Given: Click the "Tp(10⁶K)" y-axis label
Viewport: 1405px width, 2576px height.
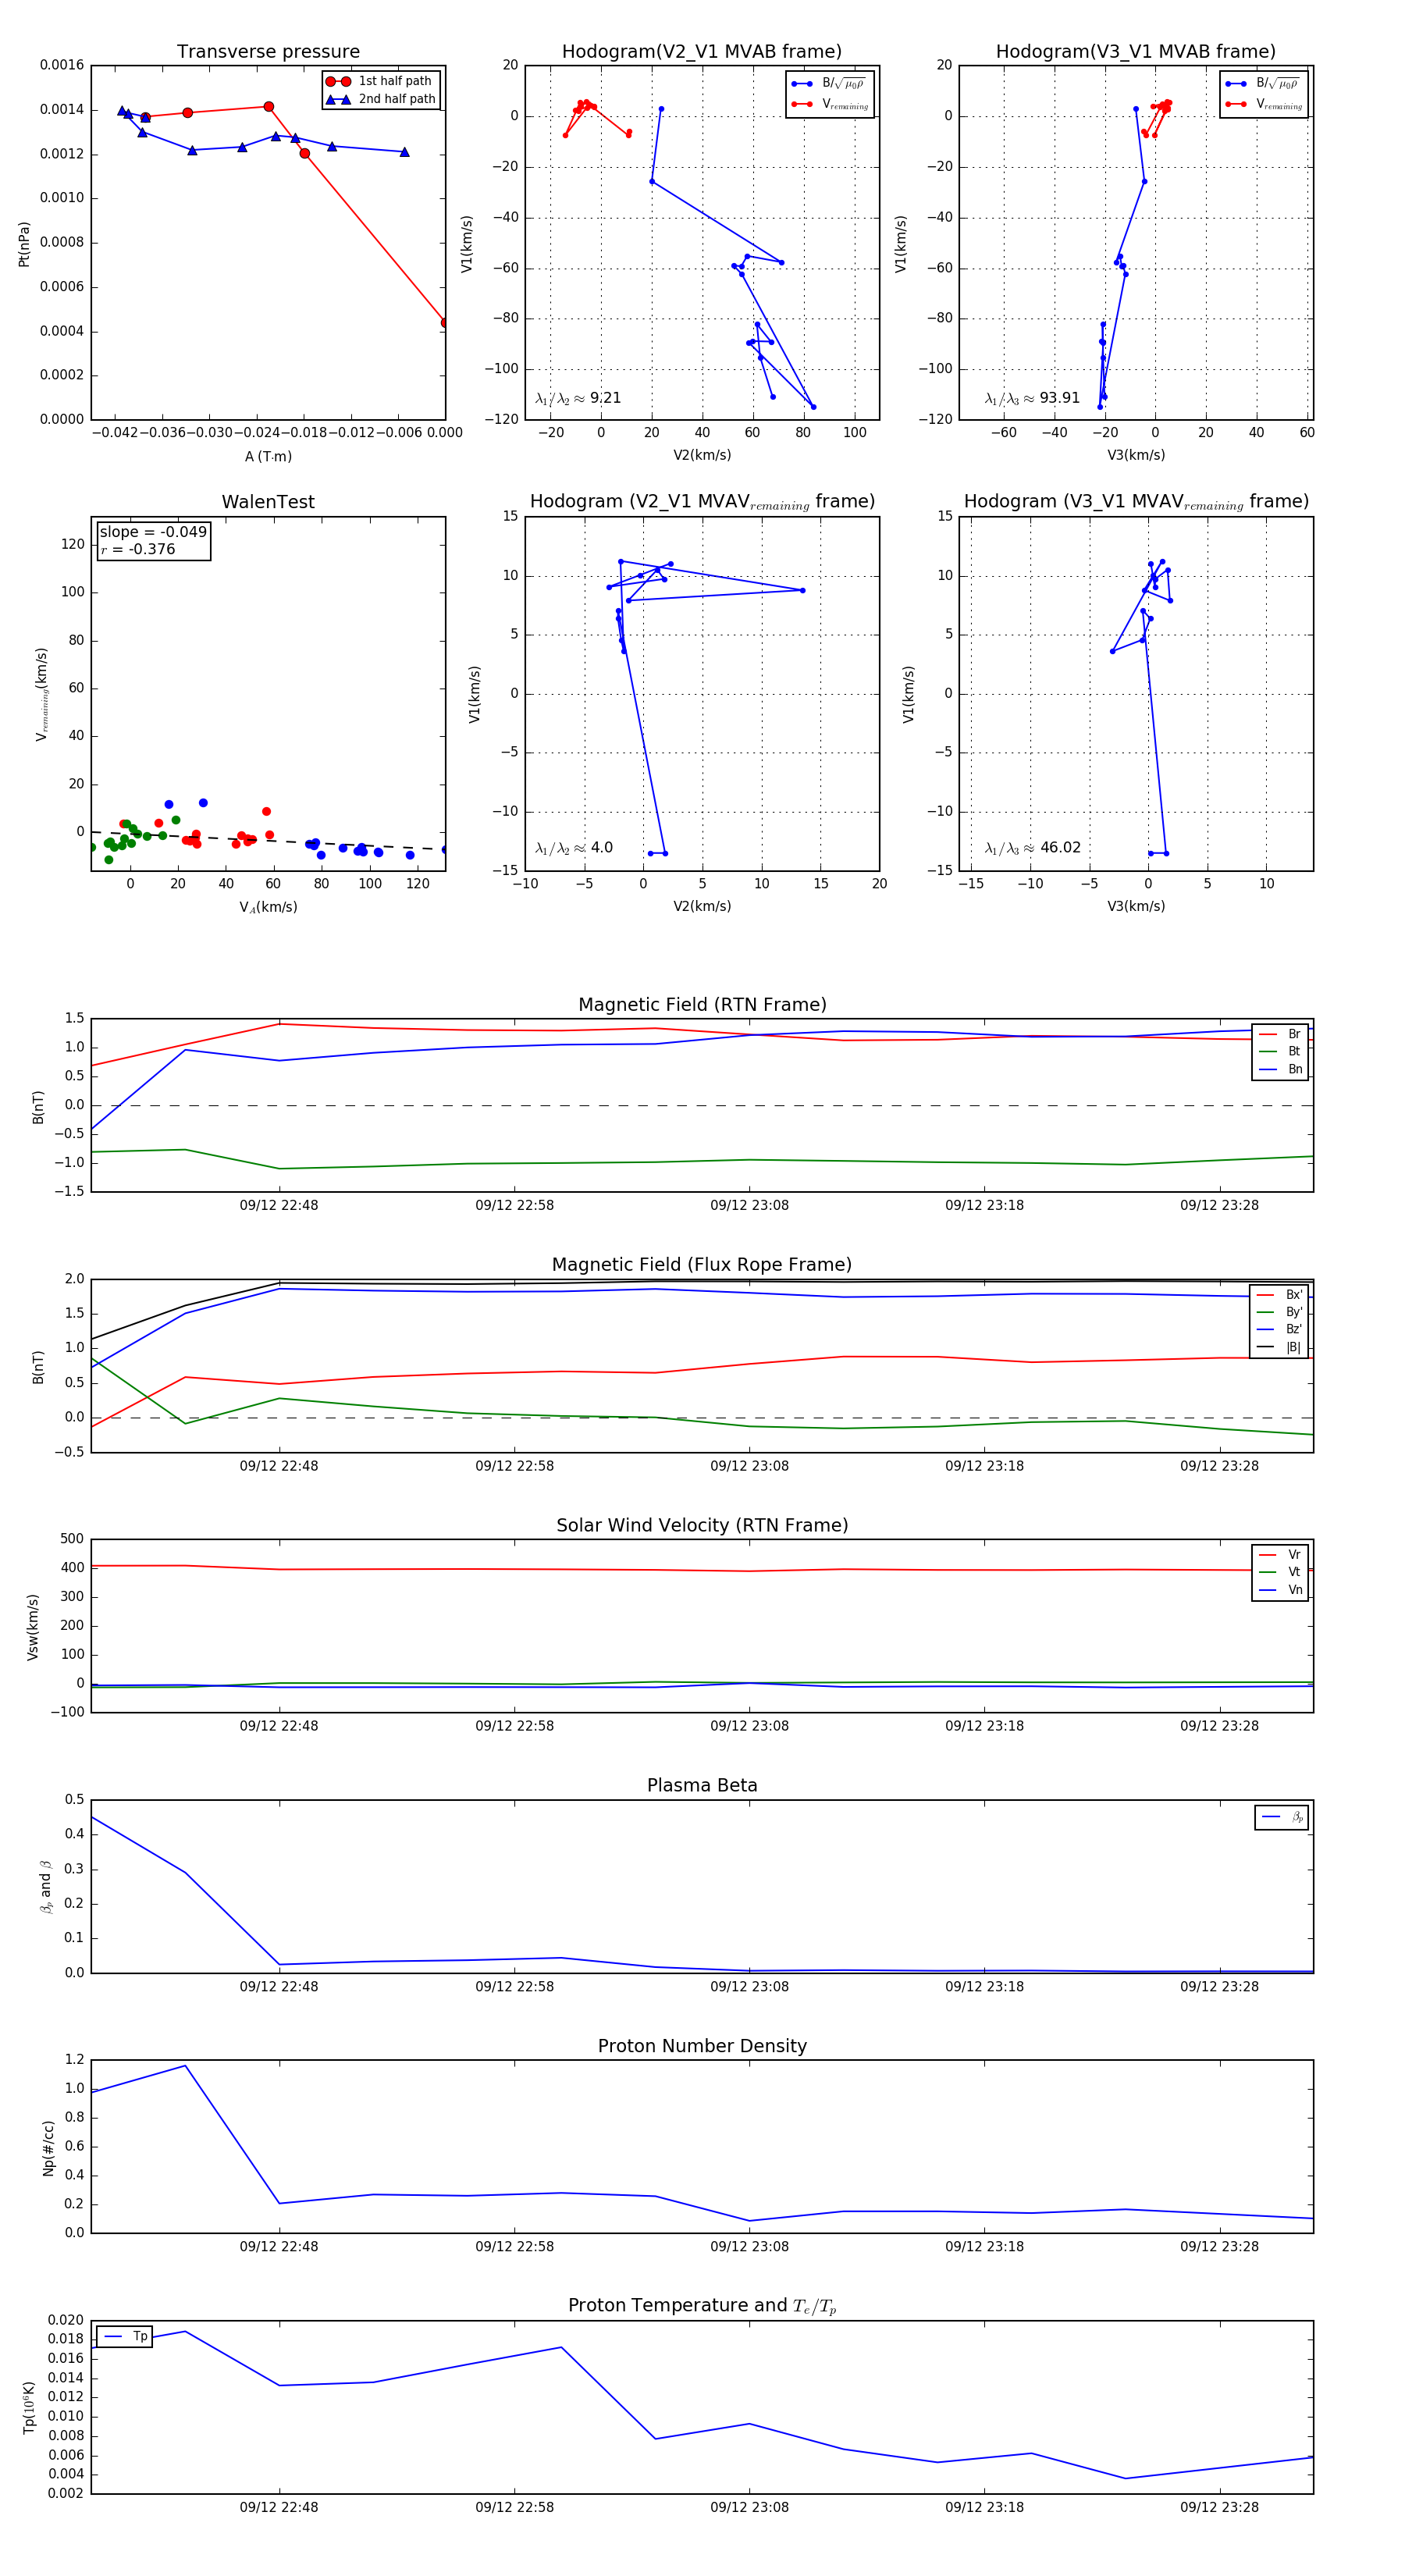Looking at the screenshot, I should [x=29, y=2407].
